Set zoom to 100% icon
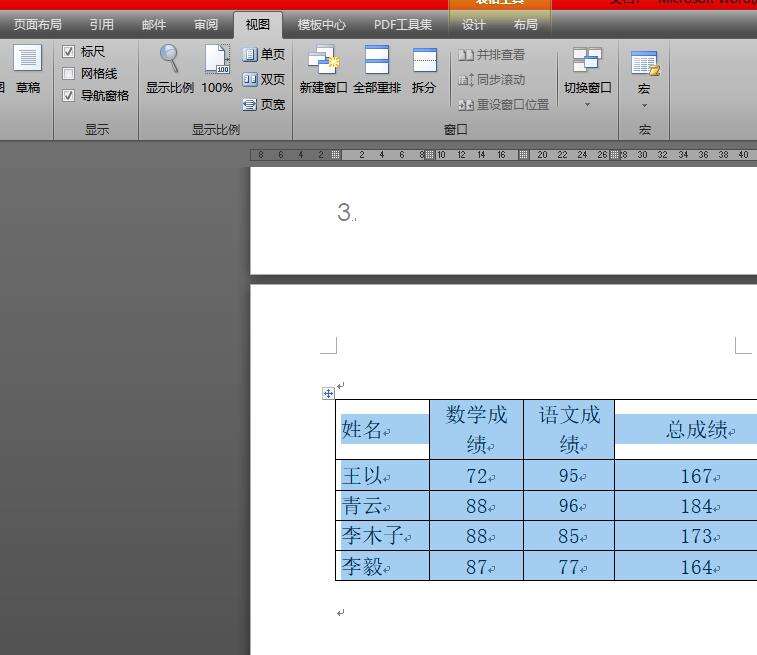This screenshot has width=757, height=655. (217, 61)
